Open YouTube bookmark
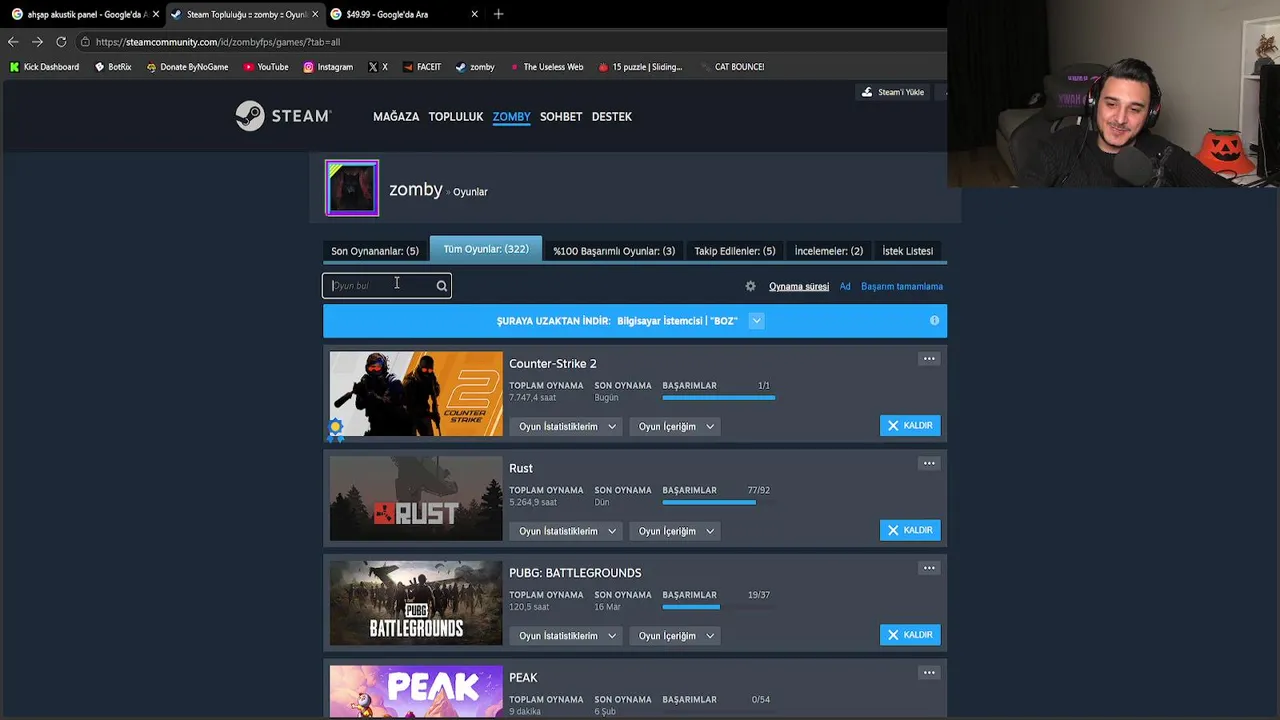This screenshot has width=1280, height=720. (266, 67)
